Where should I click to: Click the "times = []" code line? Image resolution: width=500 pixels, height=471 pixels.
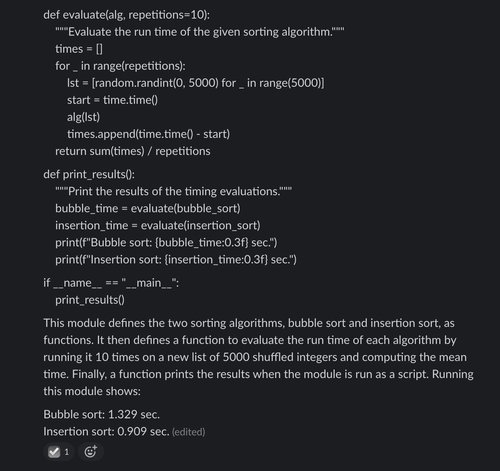pos(79,49)
